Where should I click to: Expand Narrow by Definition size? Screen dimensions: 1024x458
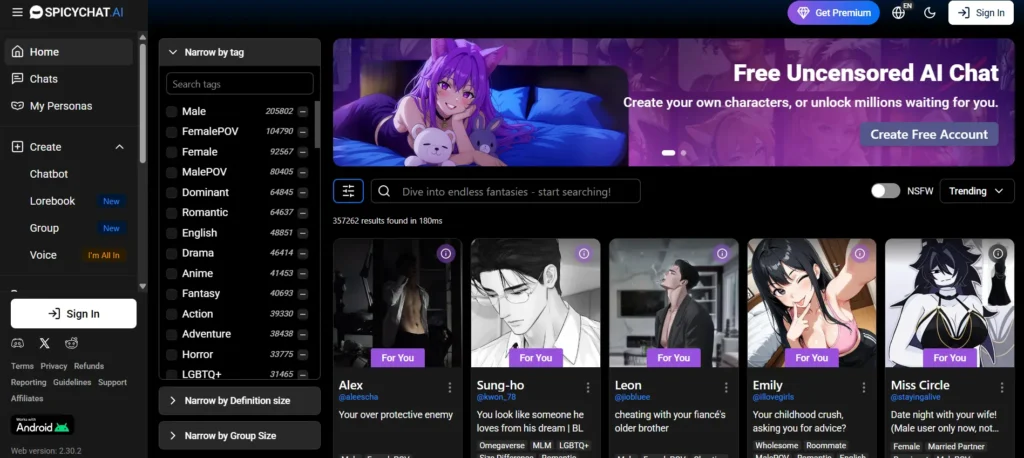pyautogui.click(x=239, y=401)
